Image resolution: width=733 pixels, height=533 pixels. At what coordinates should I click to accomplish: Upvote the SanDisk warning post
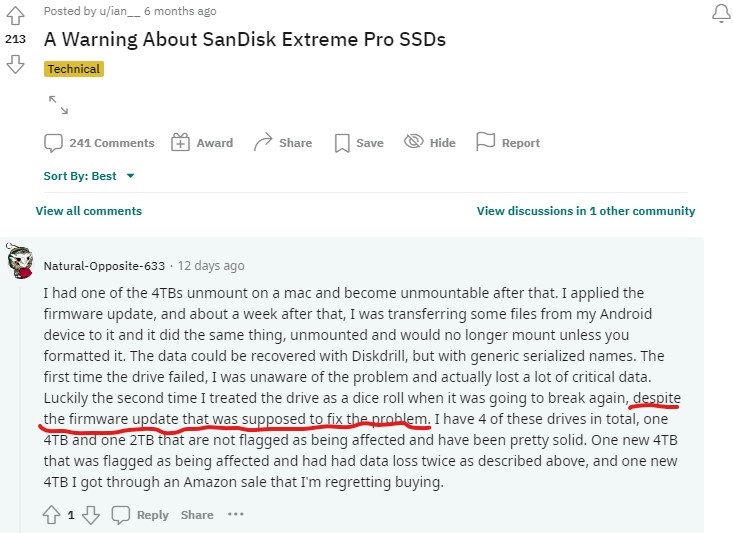[x=15, y=15]
